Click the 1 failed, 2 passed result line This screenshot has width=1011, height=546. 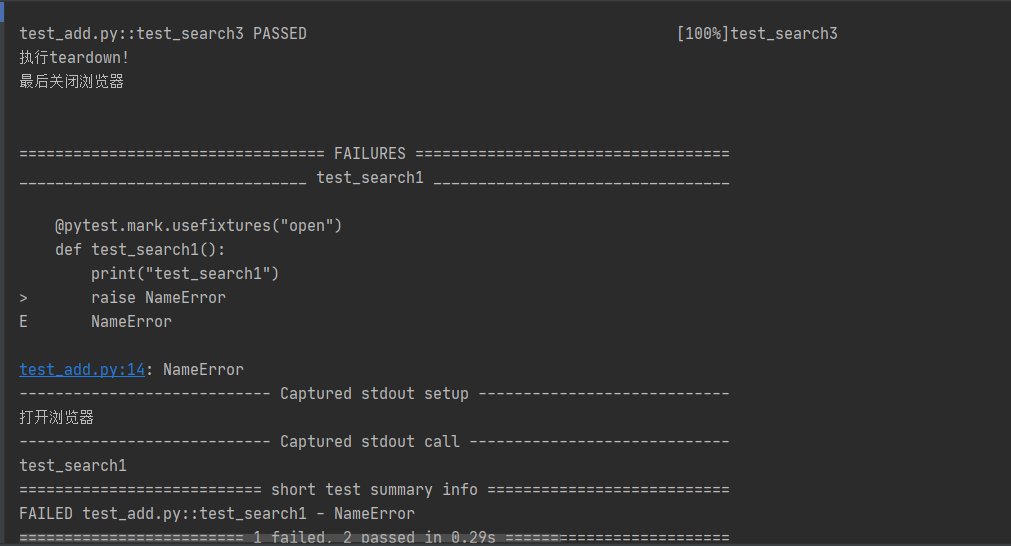point(374,538)
